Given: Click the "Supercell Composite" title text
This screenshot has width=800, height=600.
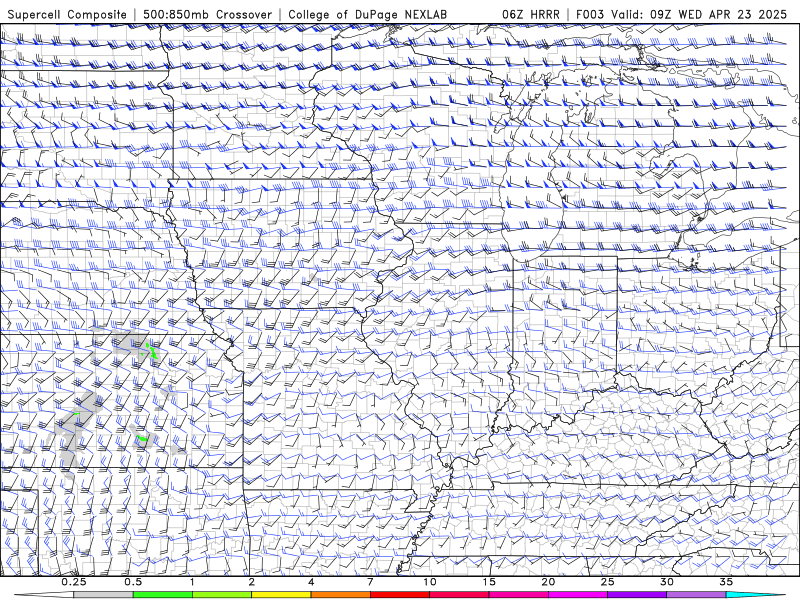Looking at the screenshot, I should coord(67,14).
